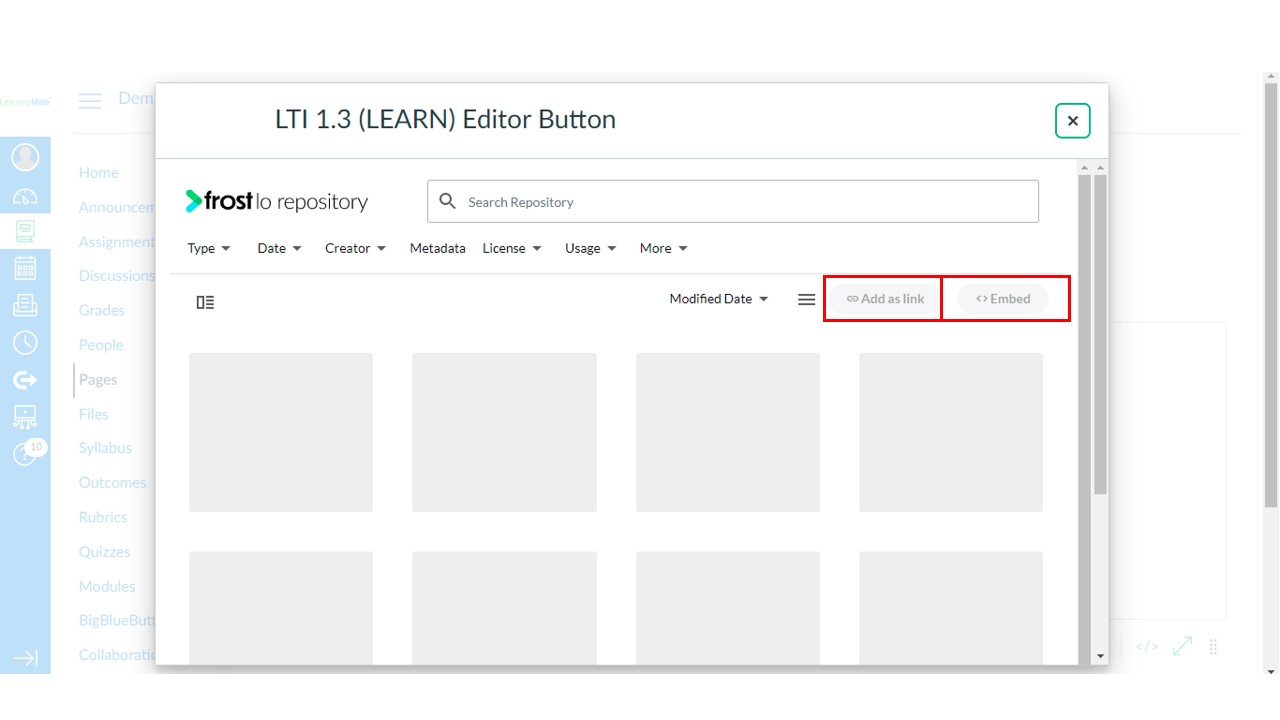
Task: Go to Home in course menu
Action: [x=99, y=173]
